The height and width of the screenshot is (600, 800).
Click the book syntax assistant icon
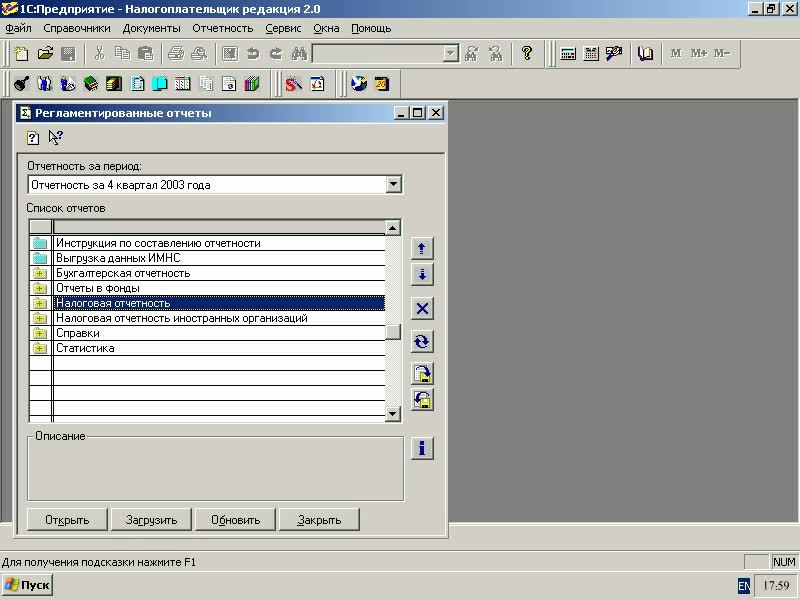pos(645,54)
